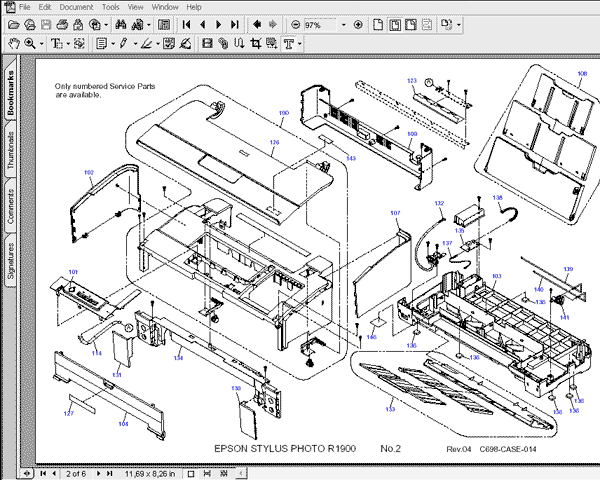
Task: Switch to the Thumbnails side tab
Action: tap(10, 150)
